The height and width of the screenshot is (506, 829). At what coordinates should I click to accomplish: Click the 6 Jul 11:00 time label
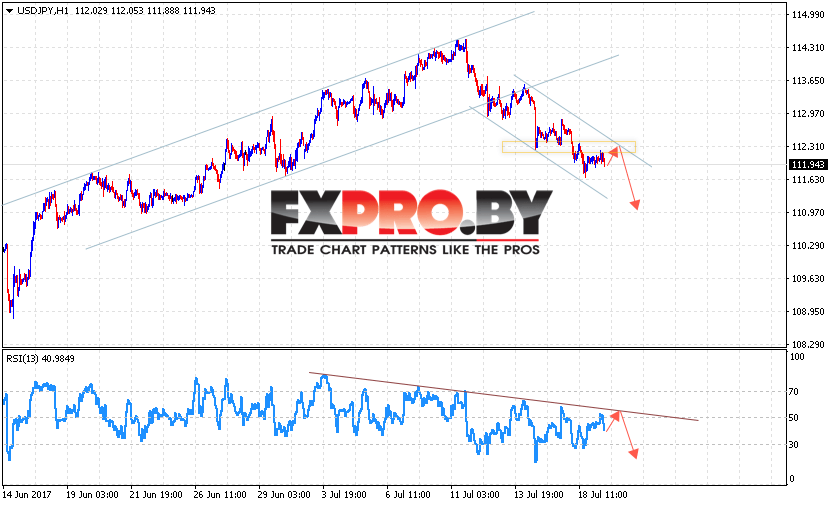click(408, 494)
